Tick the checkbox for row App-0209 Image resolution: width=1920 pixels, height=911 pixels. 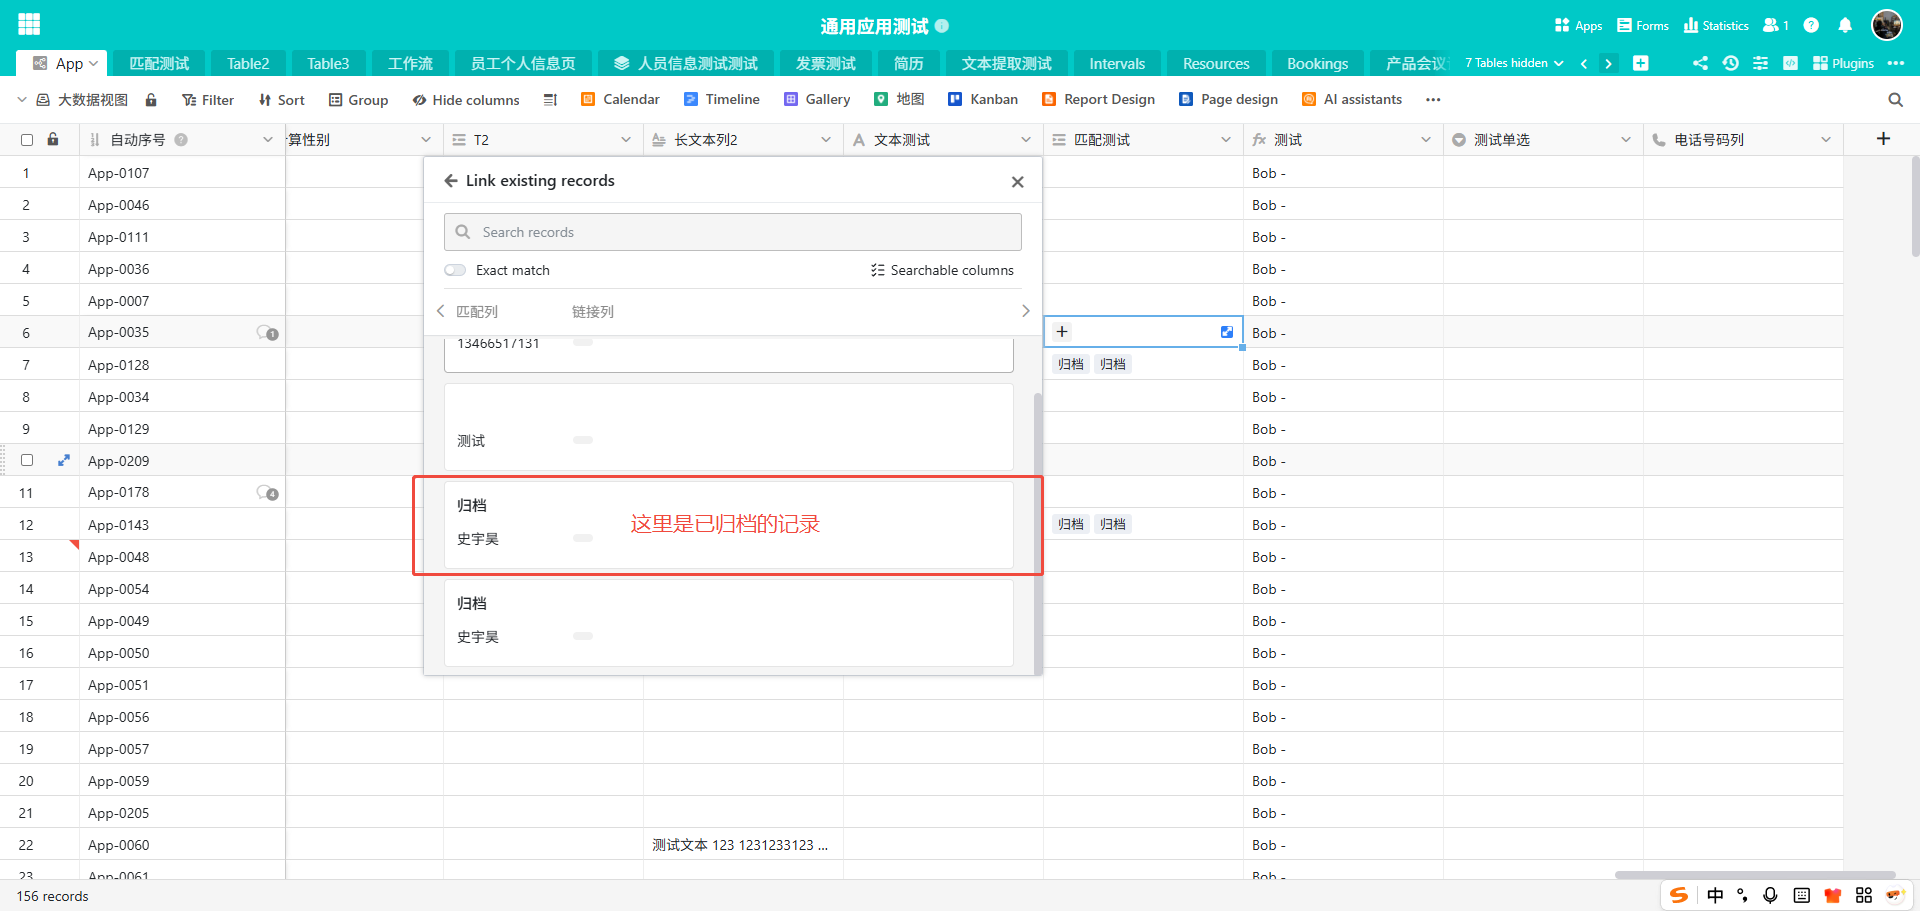(27, 460)
